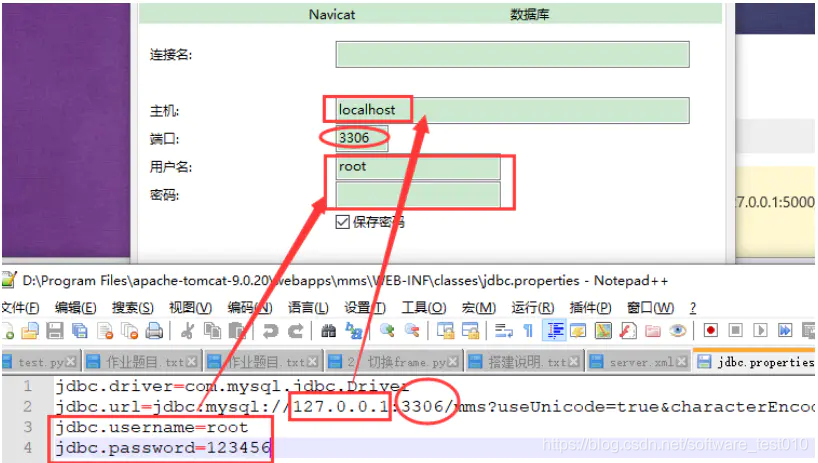Click the Save All toolbar icon
818x463 pixels.
click(80, 331)
